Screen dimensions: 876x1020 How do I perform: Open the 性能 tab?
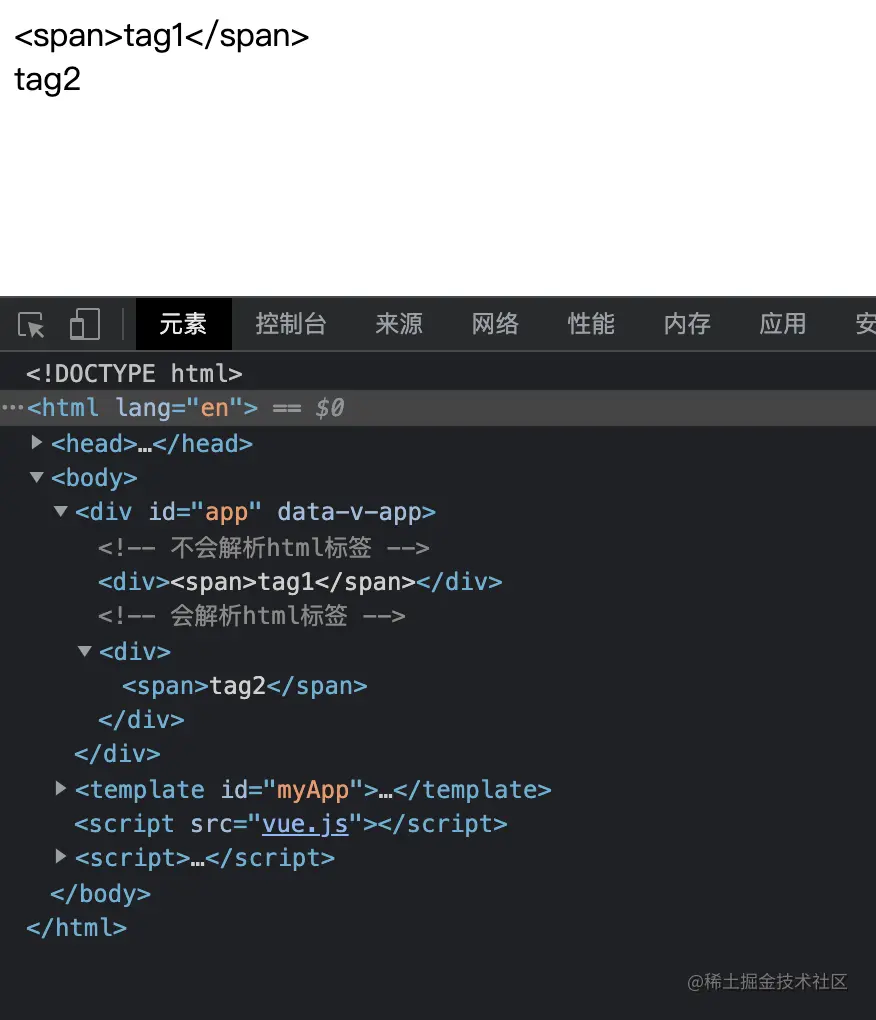[x=591, y=324]
